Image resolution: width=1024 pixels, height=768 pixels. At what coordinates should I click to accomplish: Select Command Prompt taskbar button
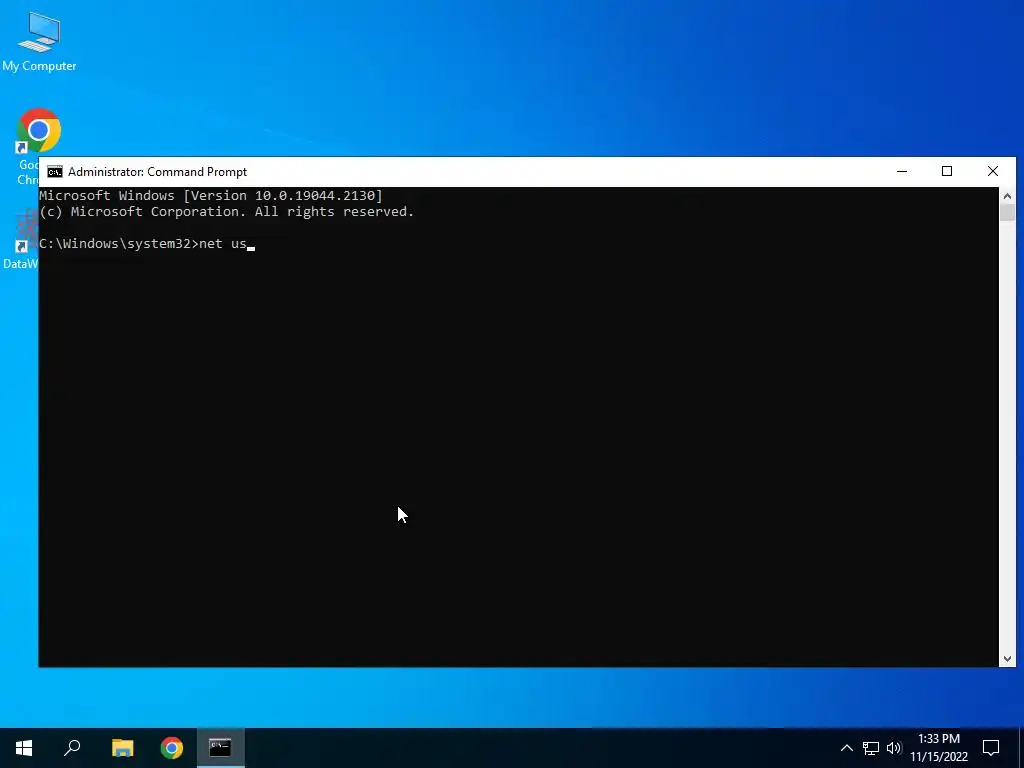click(221, 748)
